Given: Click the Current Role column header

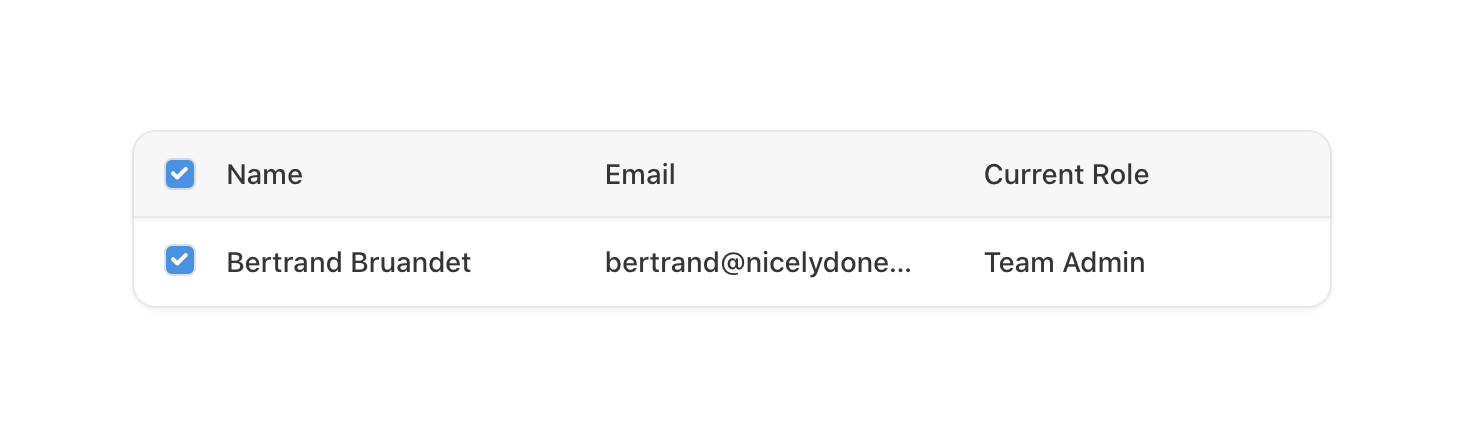Looking at the screenshot, I should tap(1066, 175).
